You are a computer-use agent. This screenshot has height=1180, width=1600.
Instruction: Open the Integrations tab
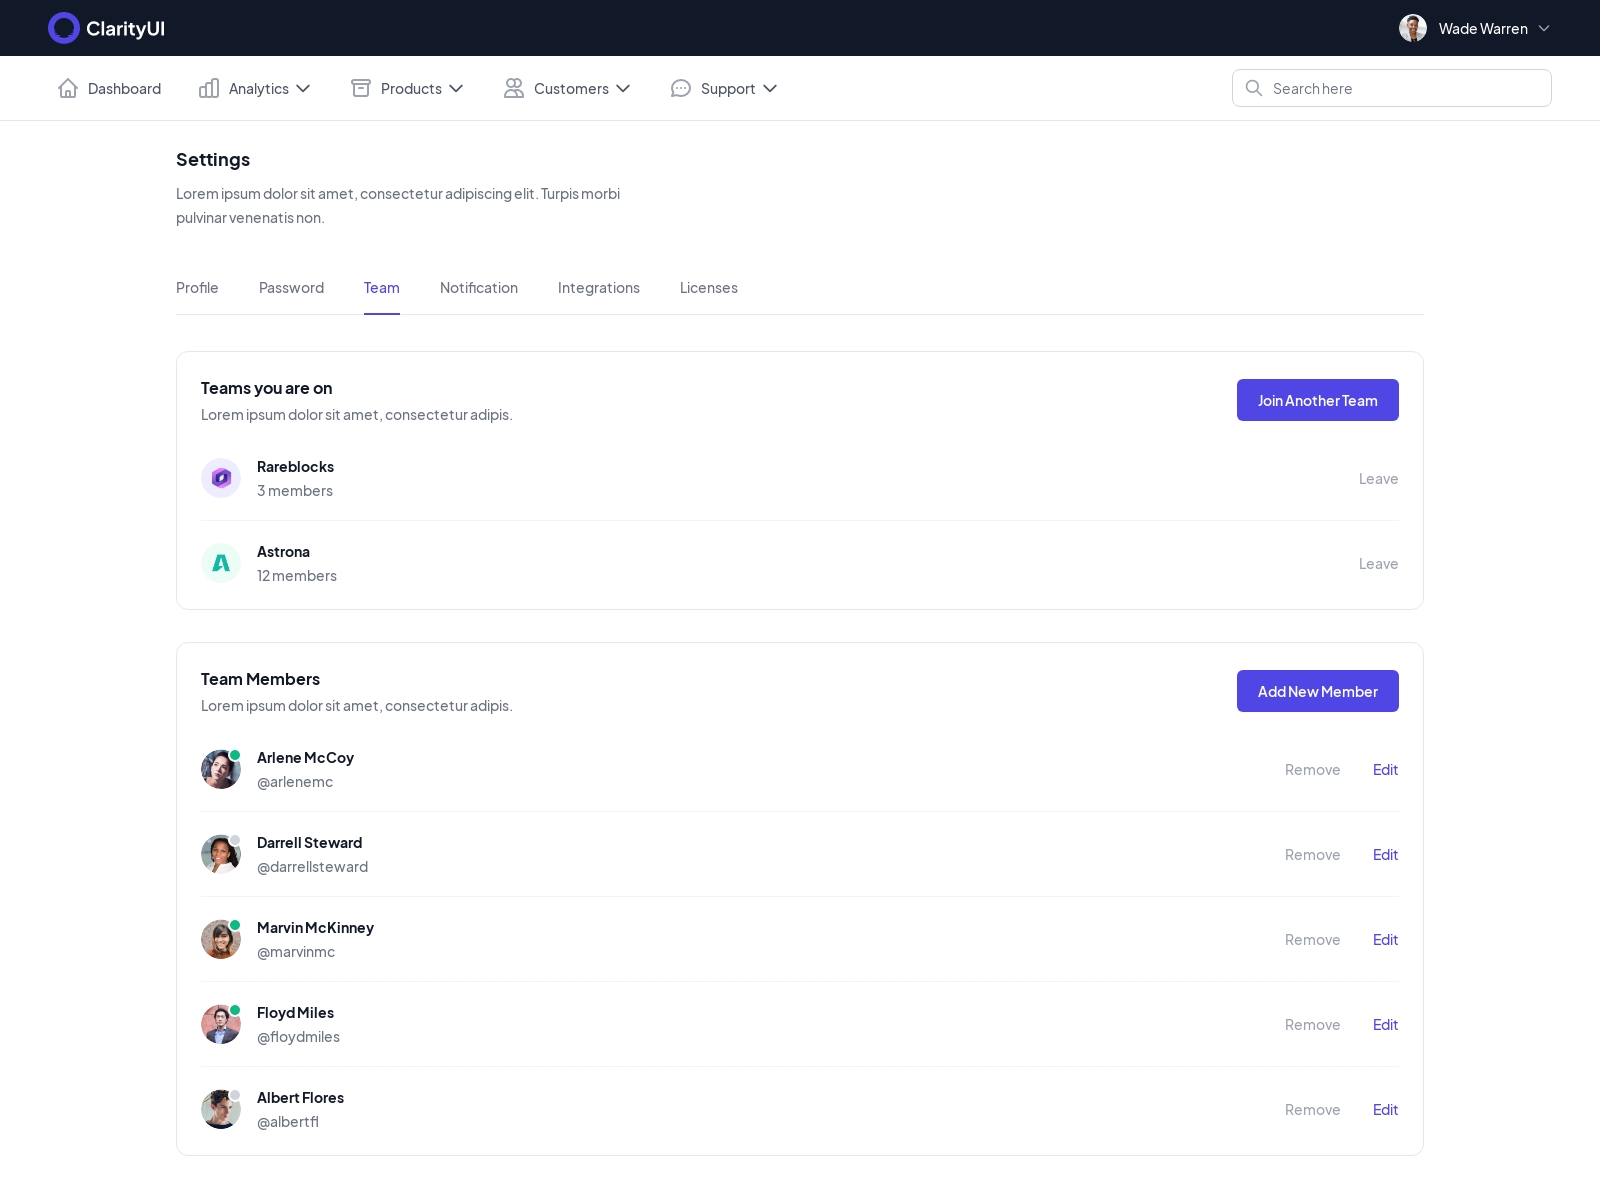(x=599, y=288)
